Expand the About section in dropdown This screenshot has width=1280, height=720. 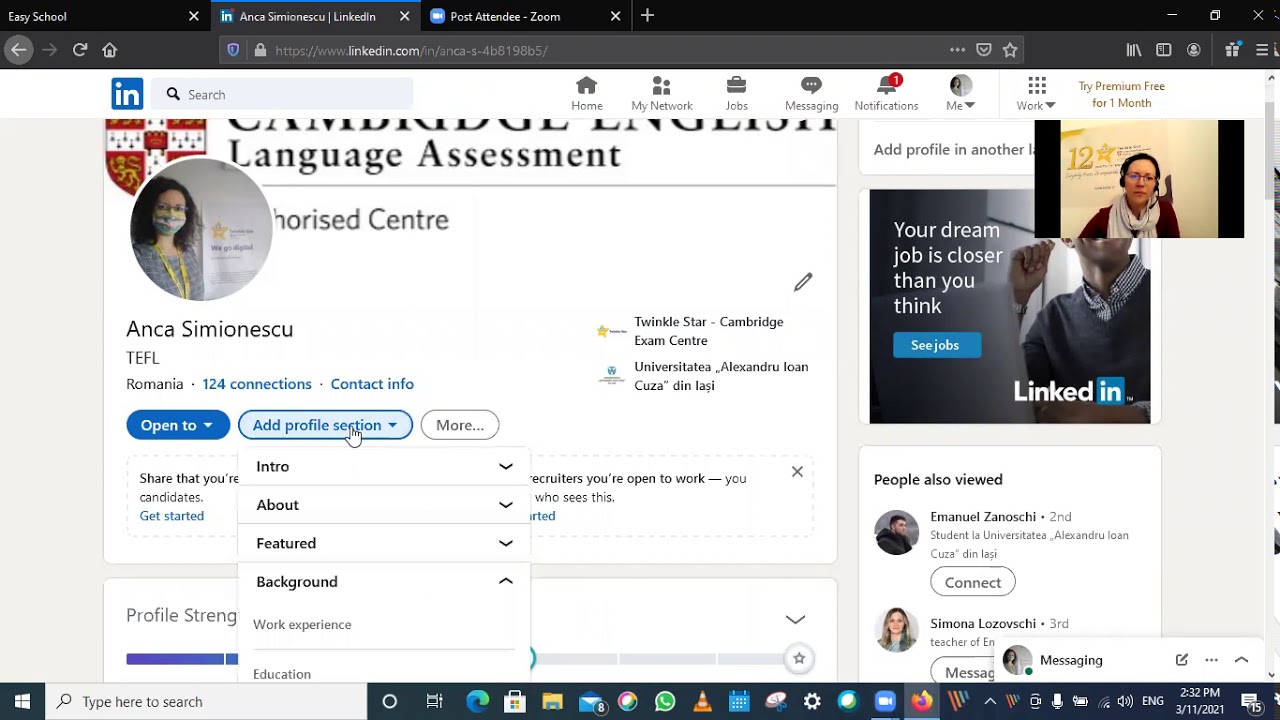(505, 505)
